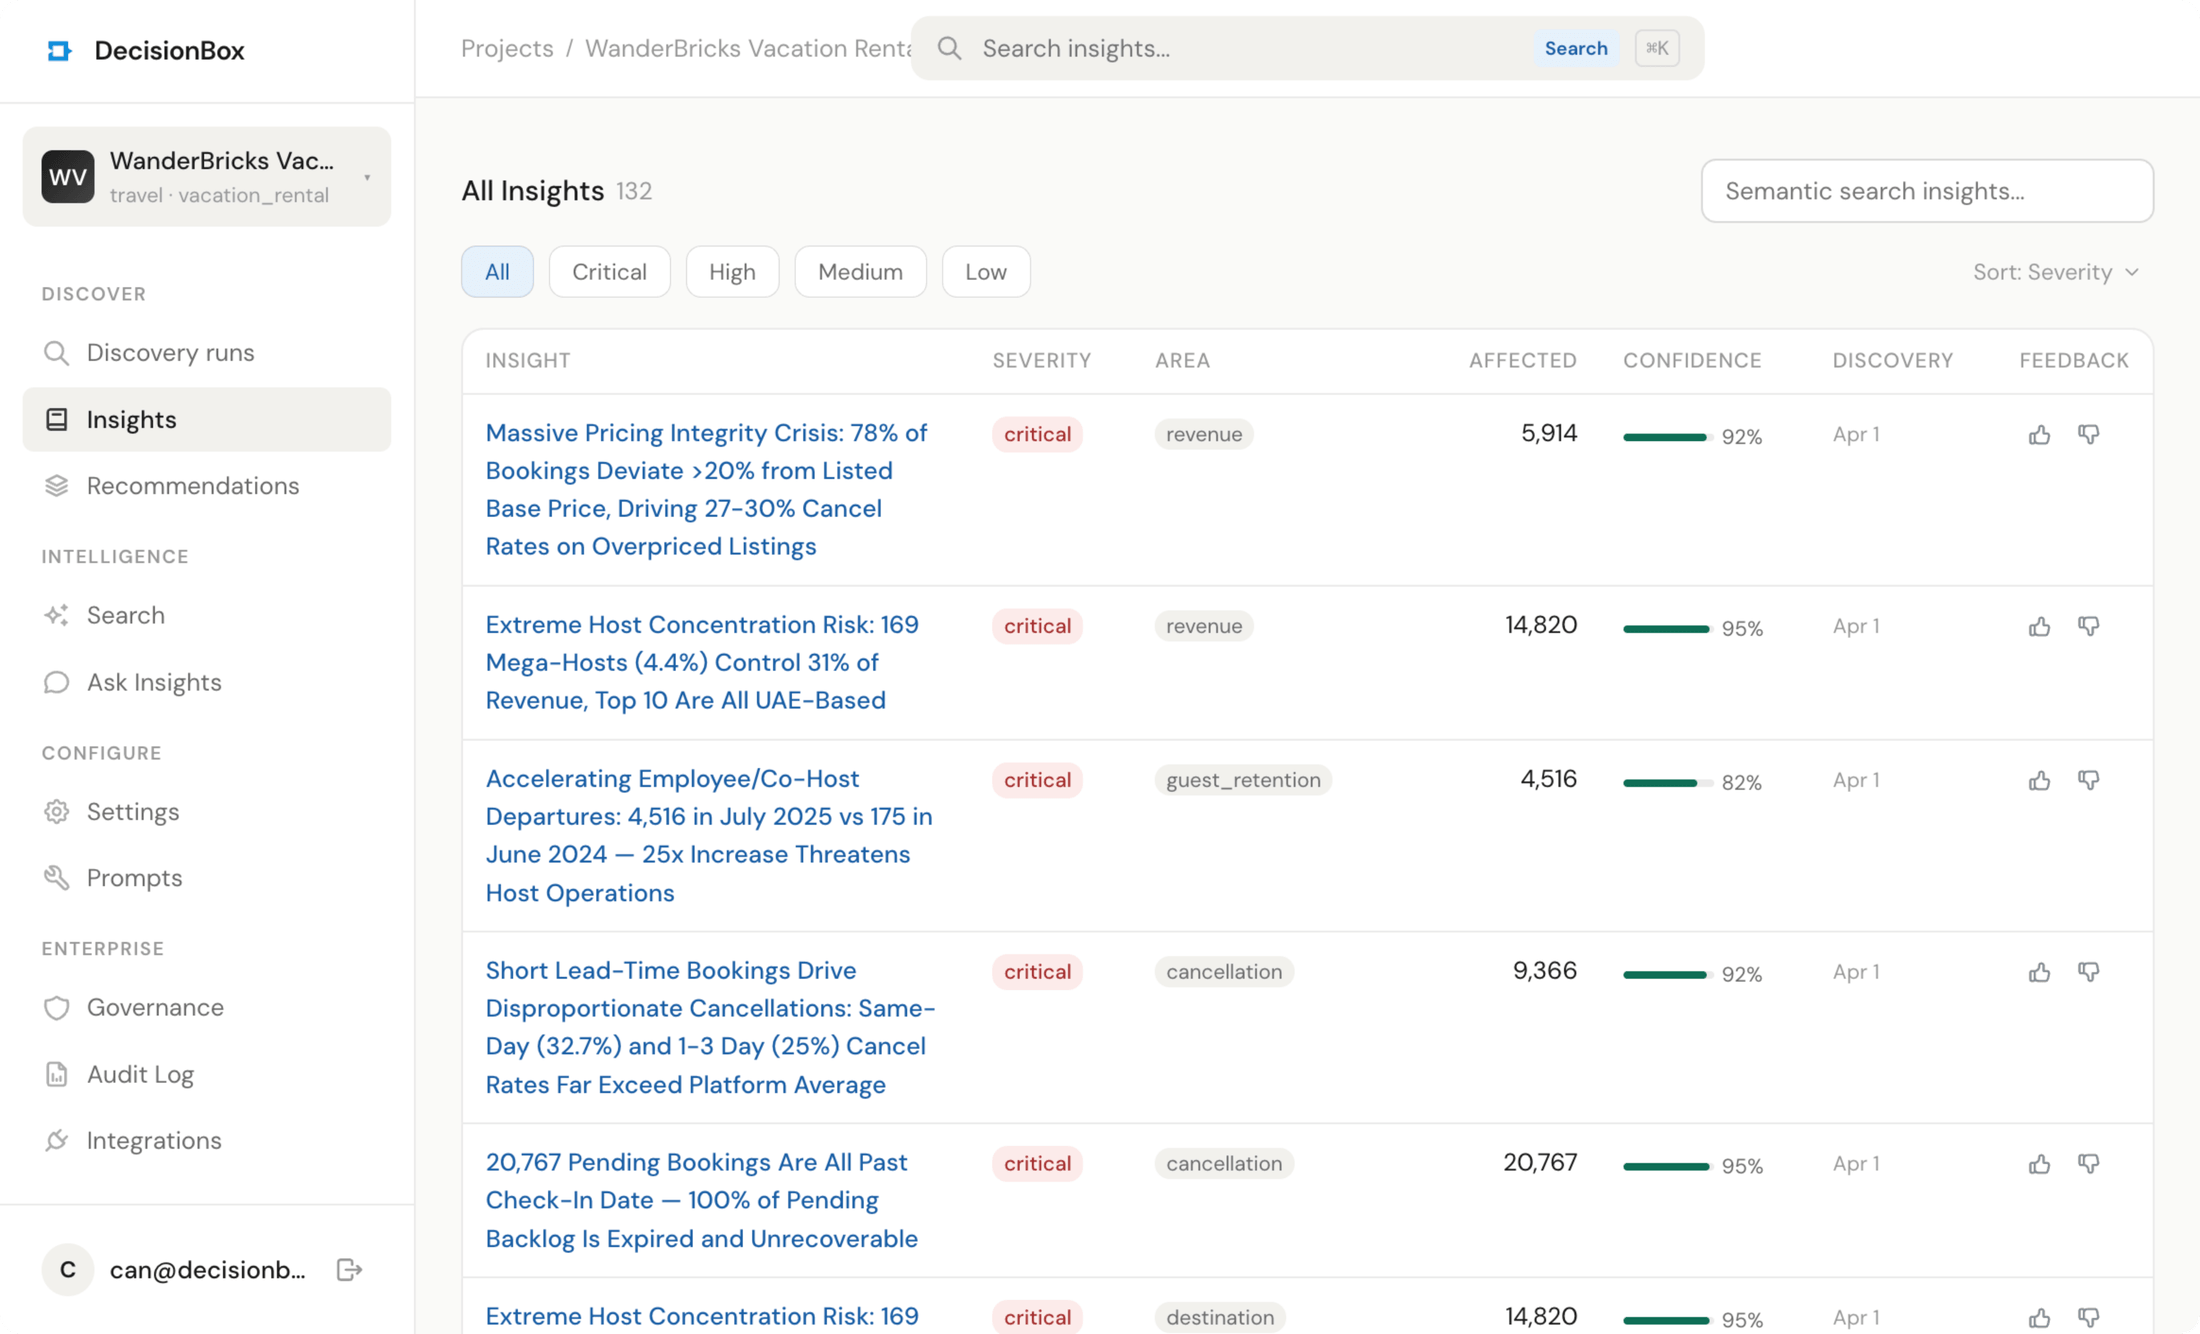Viewport: 2200px width, 1334px height.
Task: Open Discovery runs from sidebar
Action: 170,353
